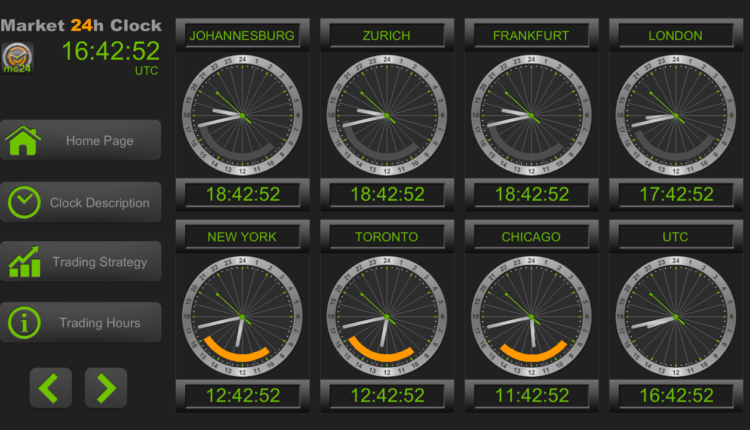Click the Chicago digital time 11:42:52
The width and height of the screenshot is (750, 430).
pos(531,396)
